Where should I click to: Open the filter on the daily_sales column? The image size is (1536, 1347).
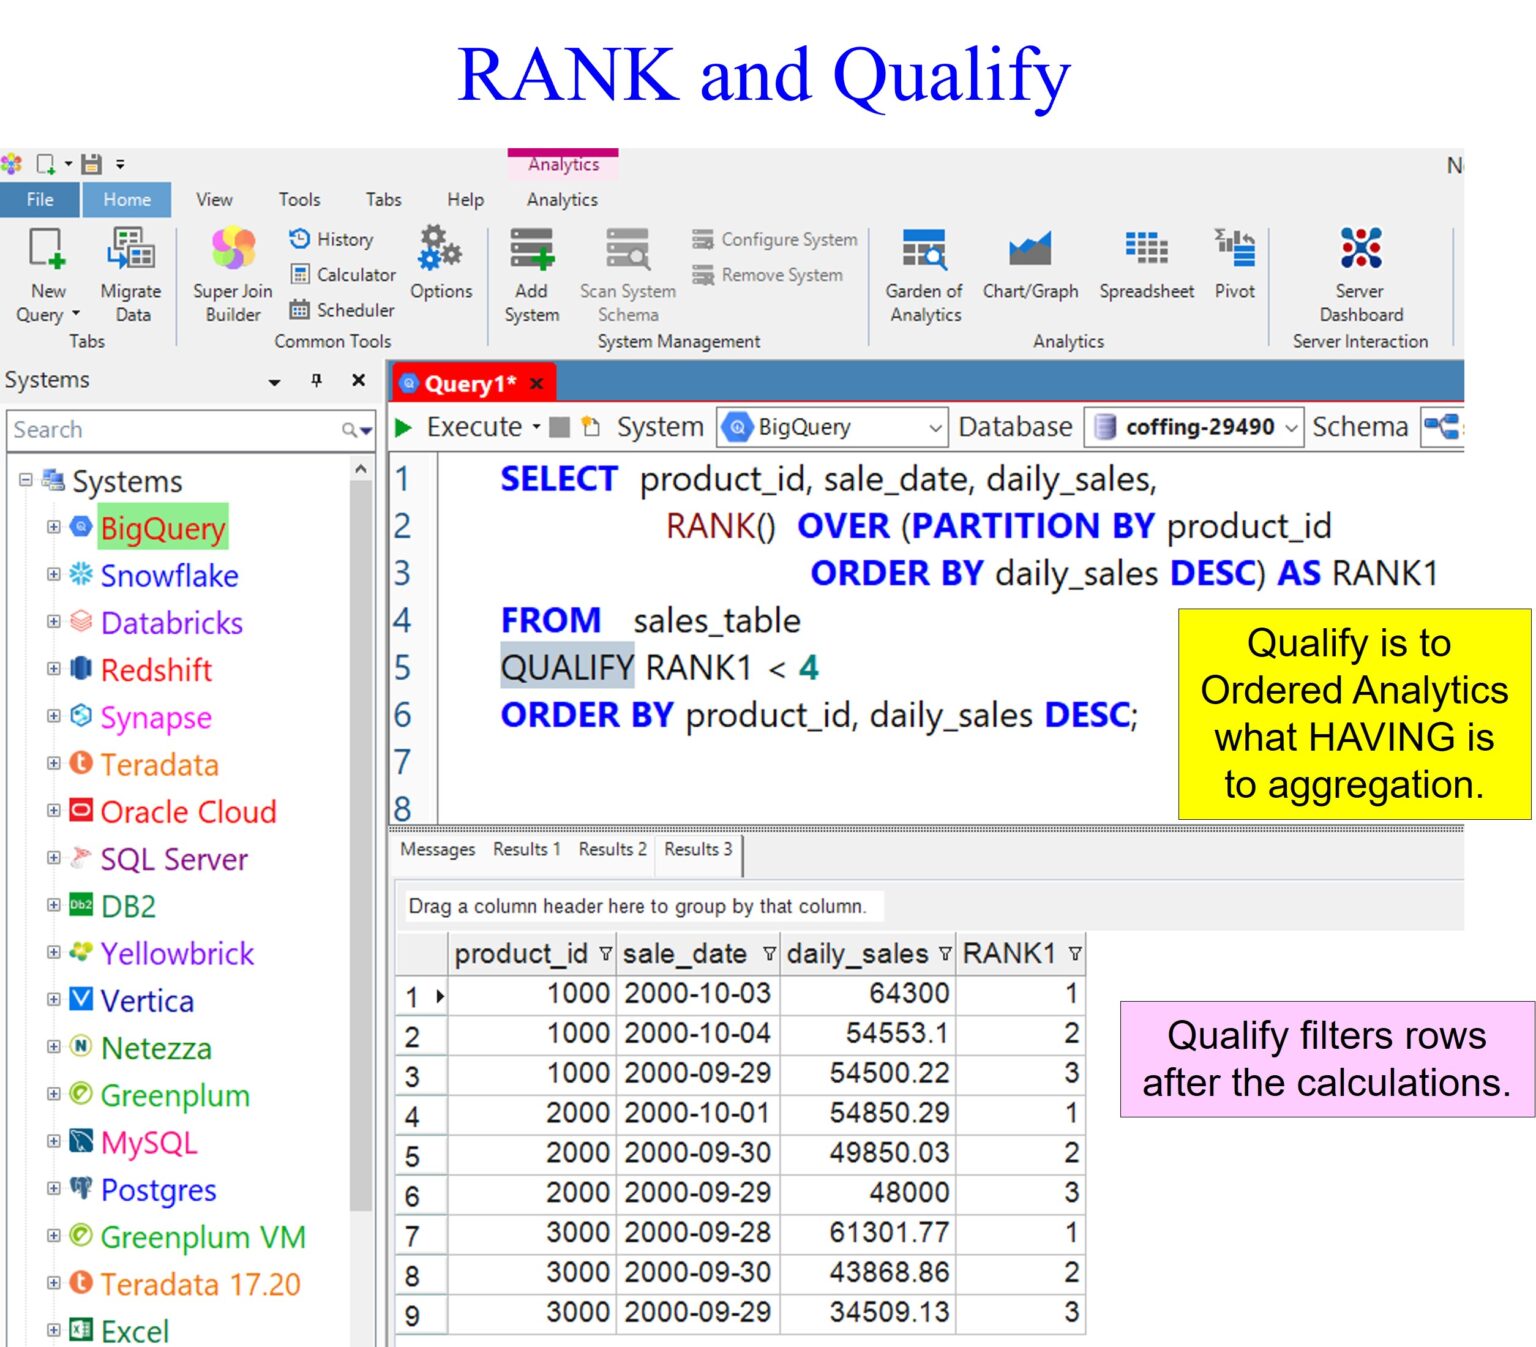coord(944,953)
